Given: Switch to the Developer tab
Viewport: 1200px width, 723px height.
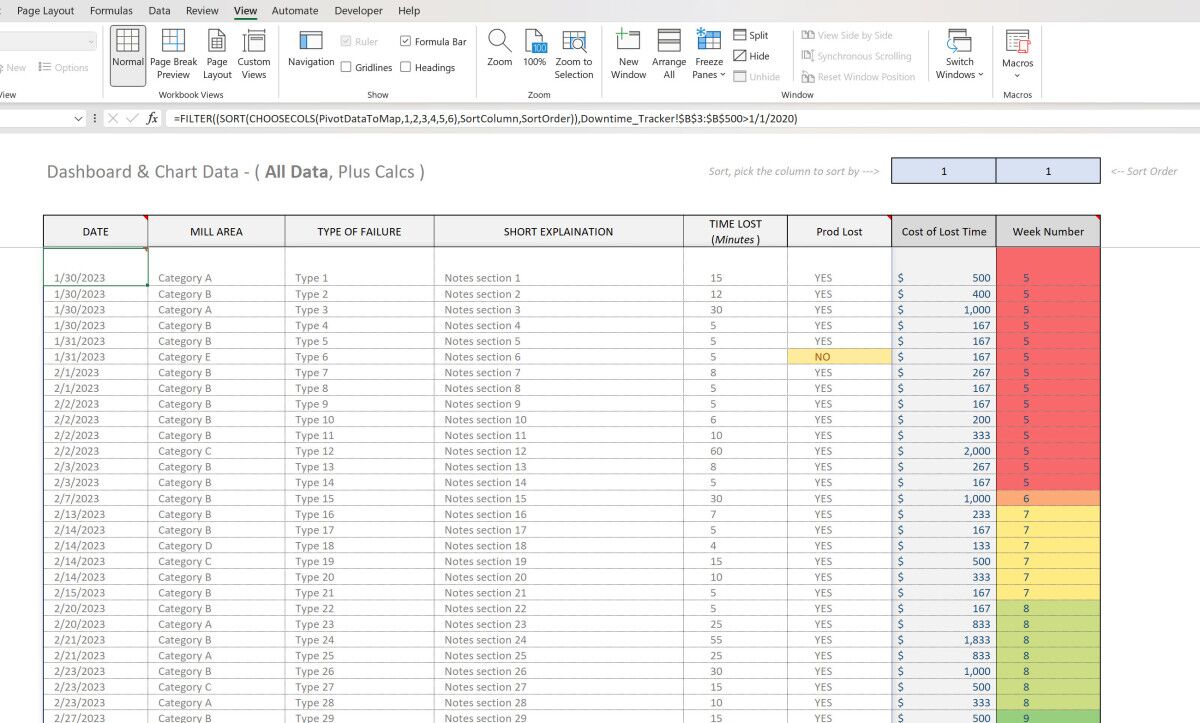Looking at the screenshot, I should (358, 11).
